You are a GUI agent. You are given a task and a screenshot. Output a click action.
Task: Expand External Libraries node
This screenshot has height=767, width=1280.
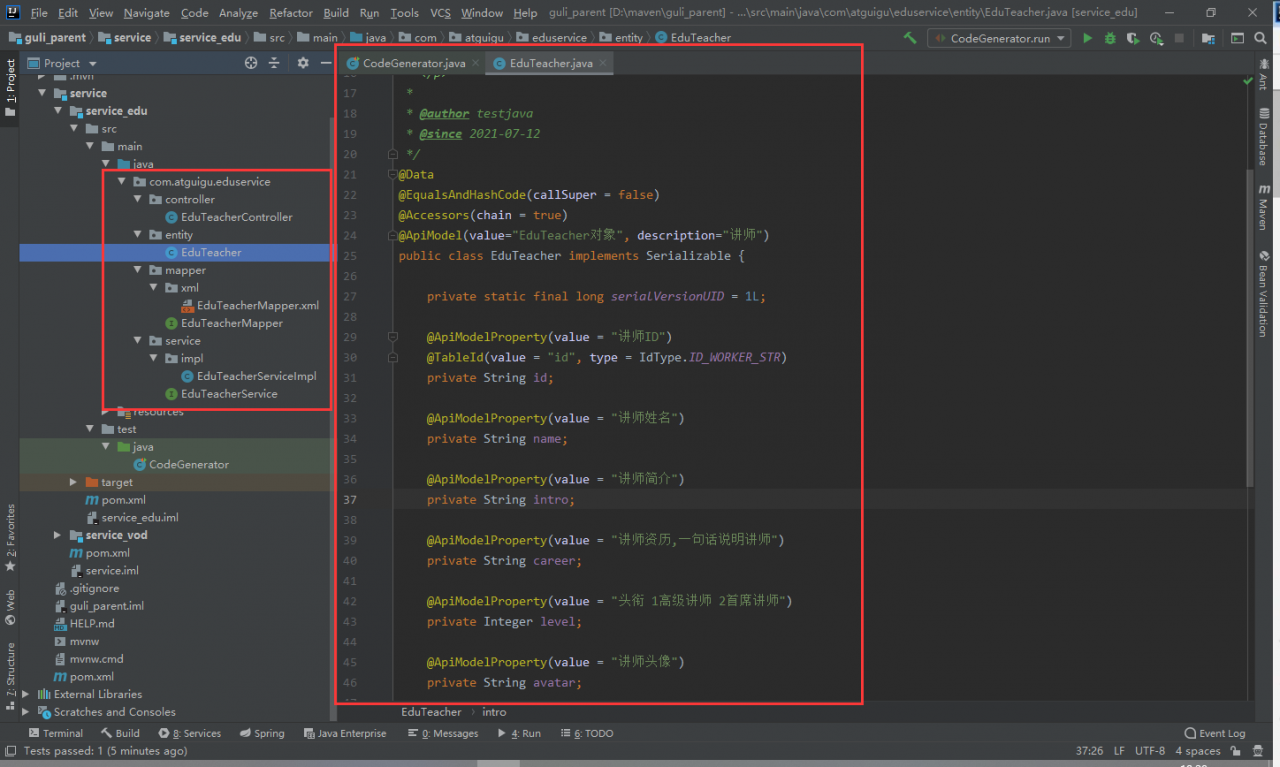pos(26,694)
